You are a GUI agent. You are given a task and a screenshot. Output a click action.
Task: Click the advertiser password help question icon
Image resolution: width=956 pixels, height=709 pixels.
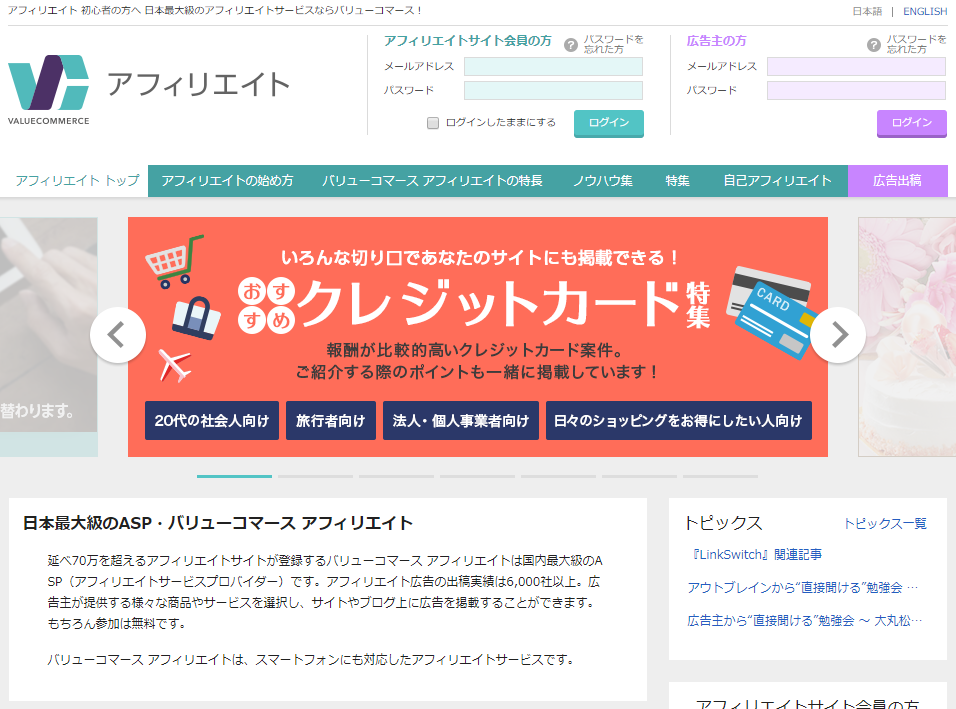[x=874, y=45]
